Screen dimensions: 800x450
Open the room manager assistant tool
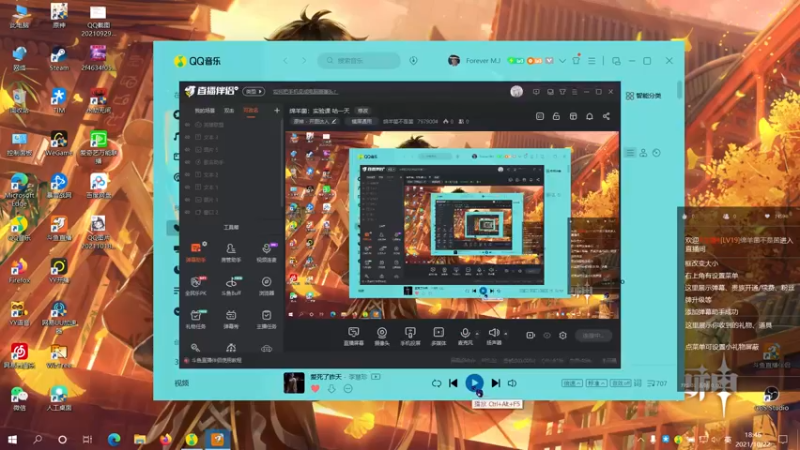point(231,252)
